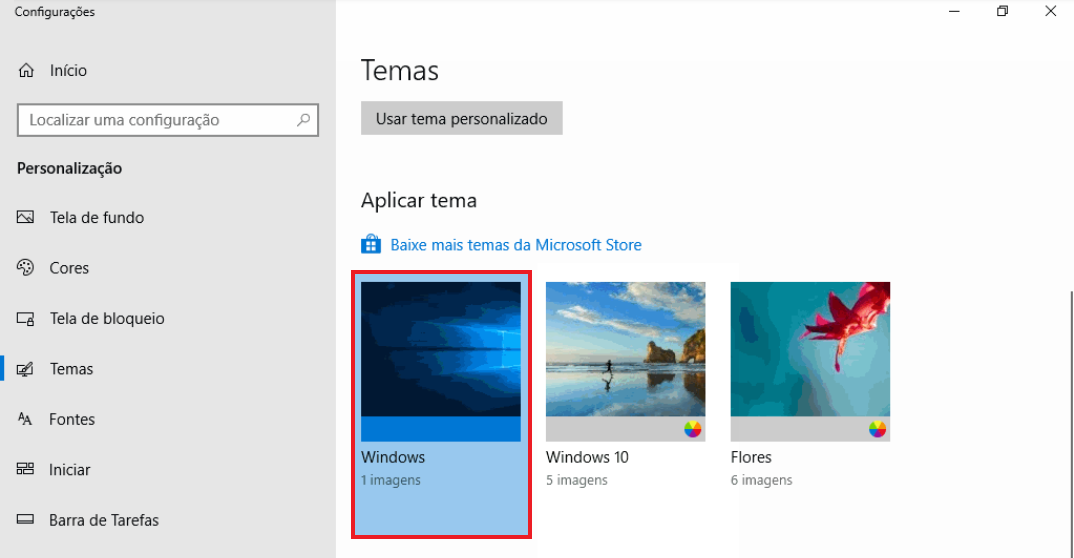Click the Aplicar tema heading
Viewport: 1074px width, 558px height.
419,201
